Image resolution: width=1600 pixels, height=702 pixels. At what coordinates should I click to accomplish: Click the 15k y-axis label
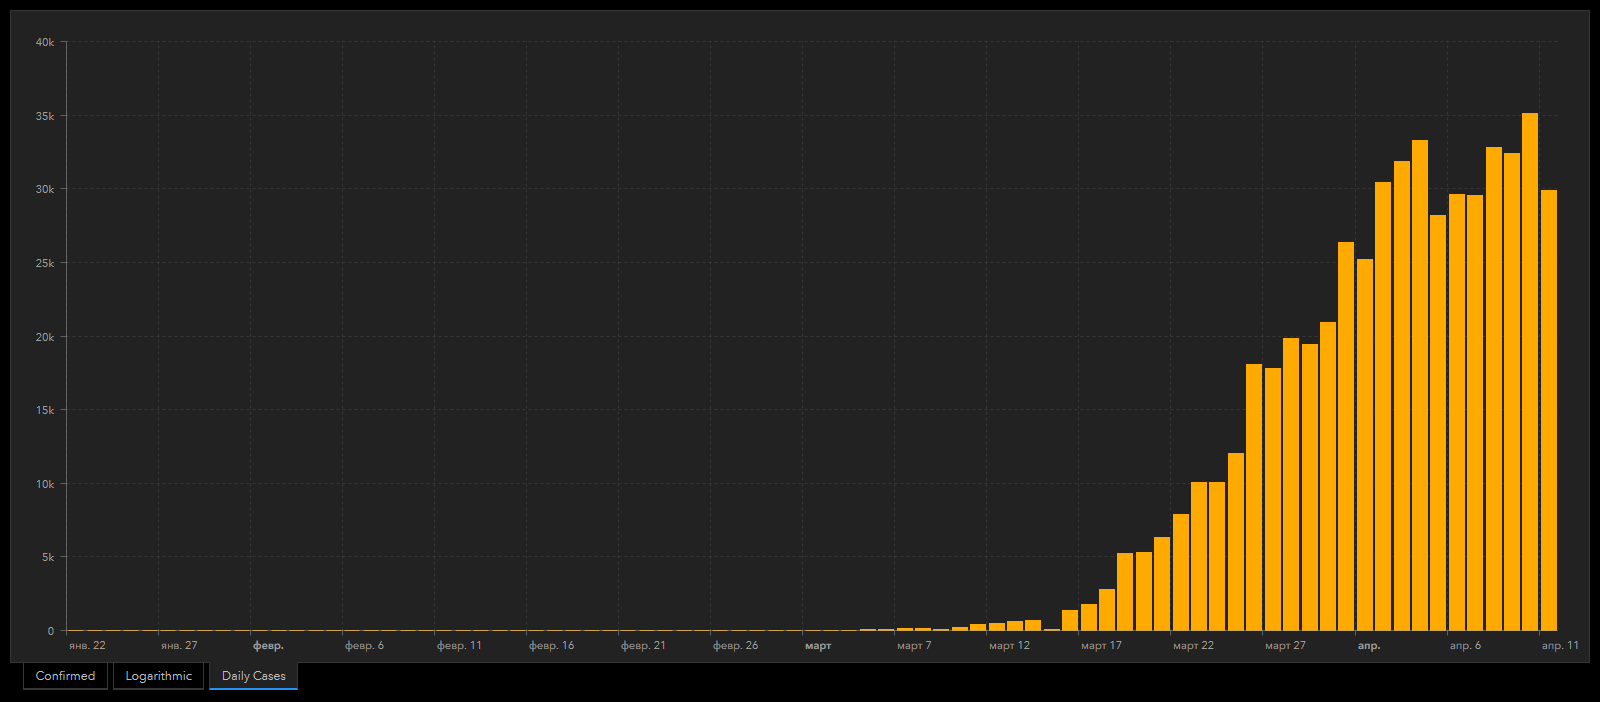(45, 410)
